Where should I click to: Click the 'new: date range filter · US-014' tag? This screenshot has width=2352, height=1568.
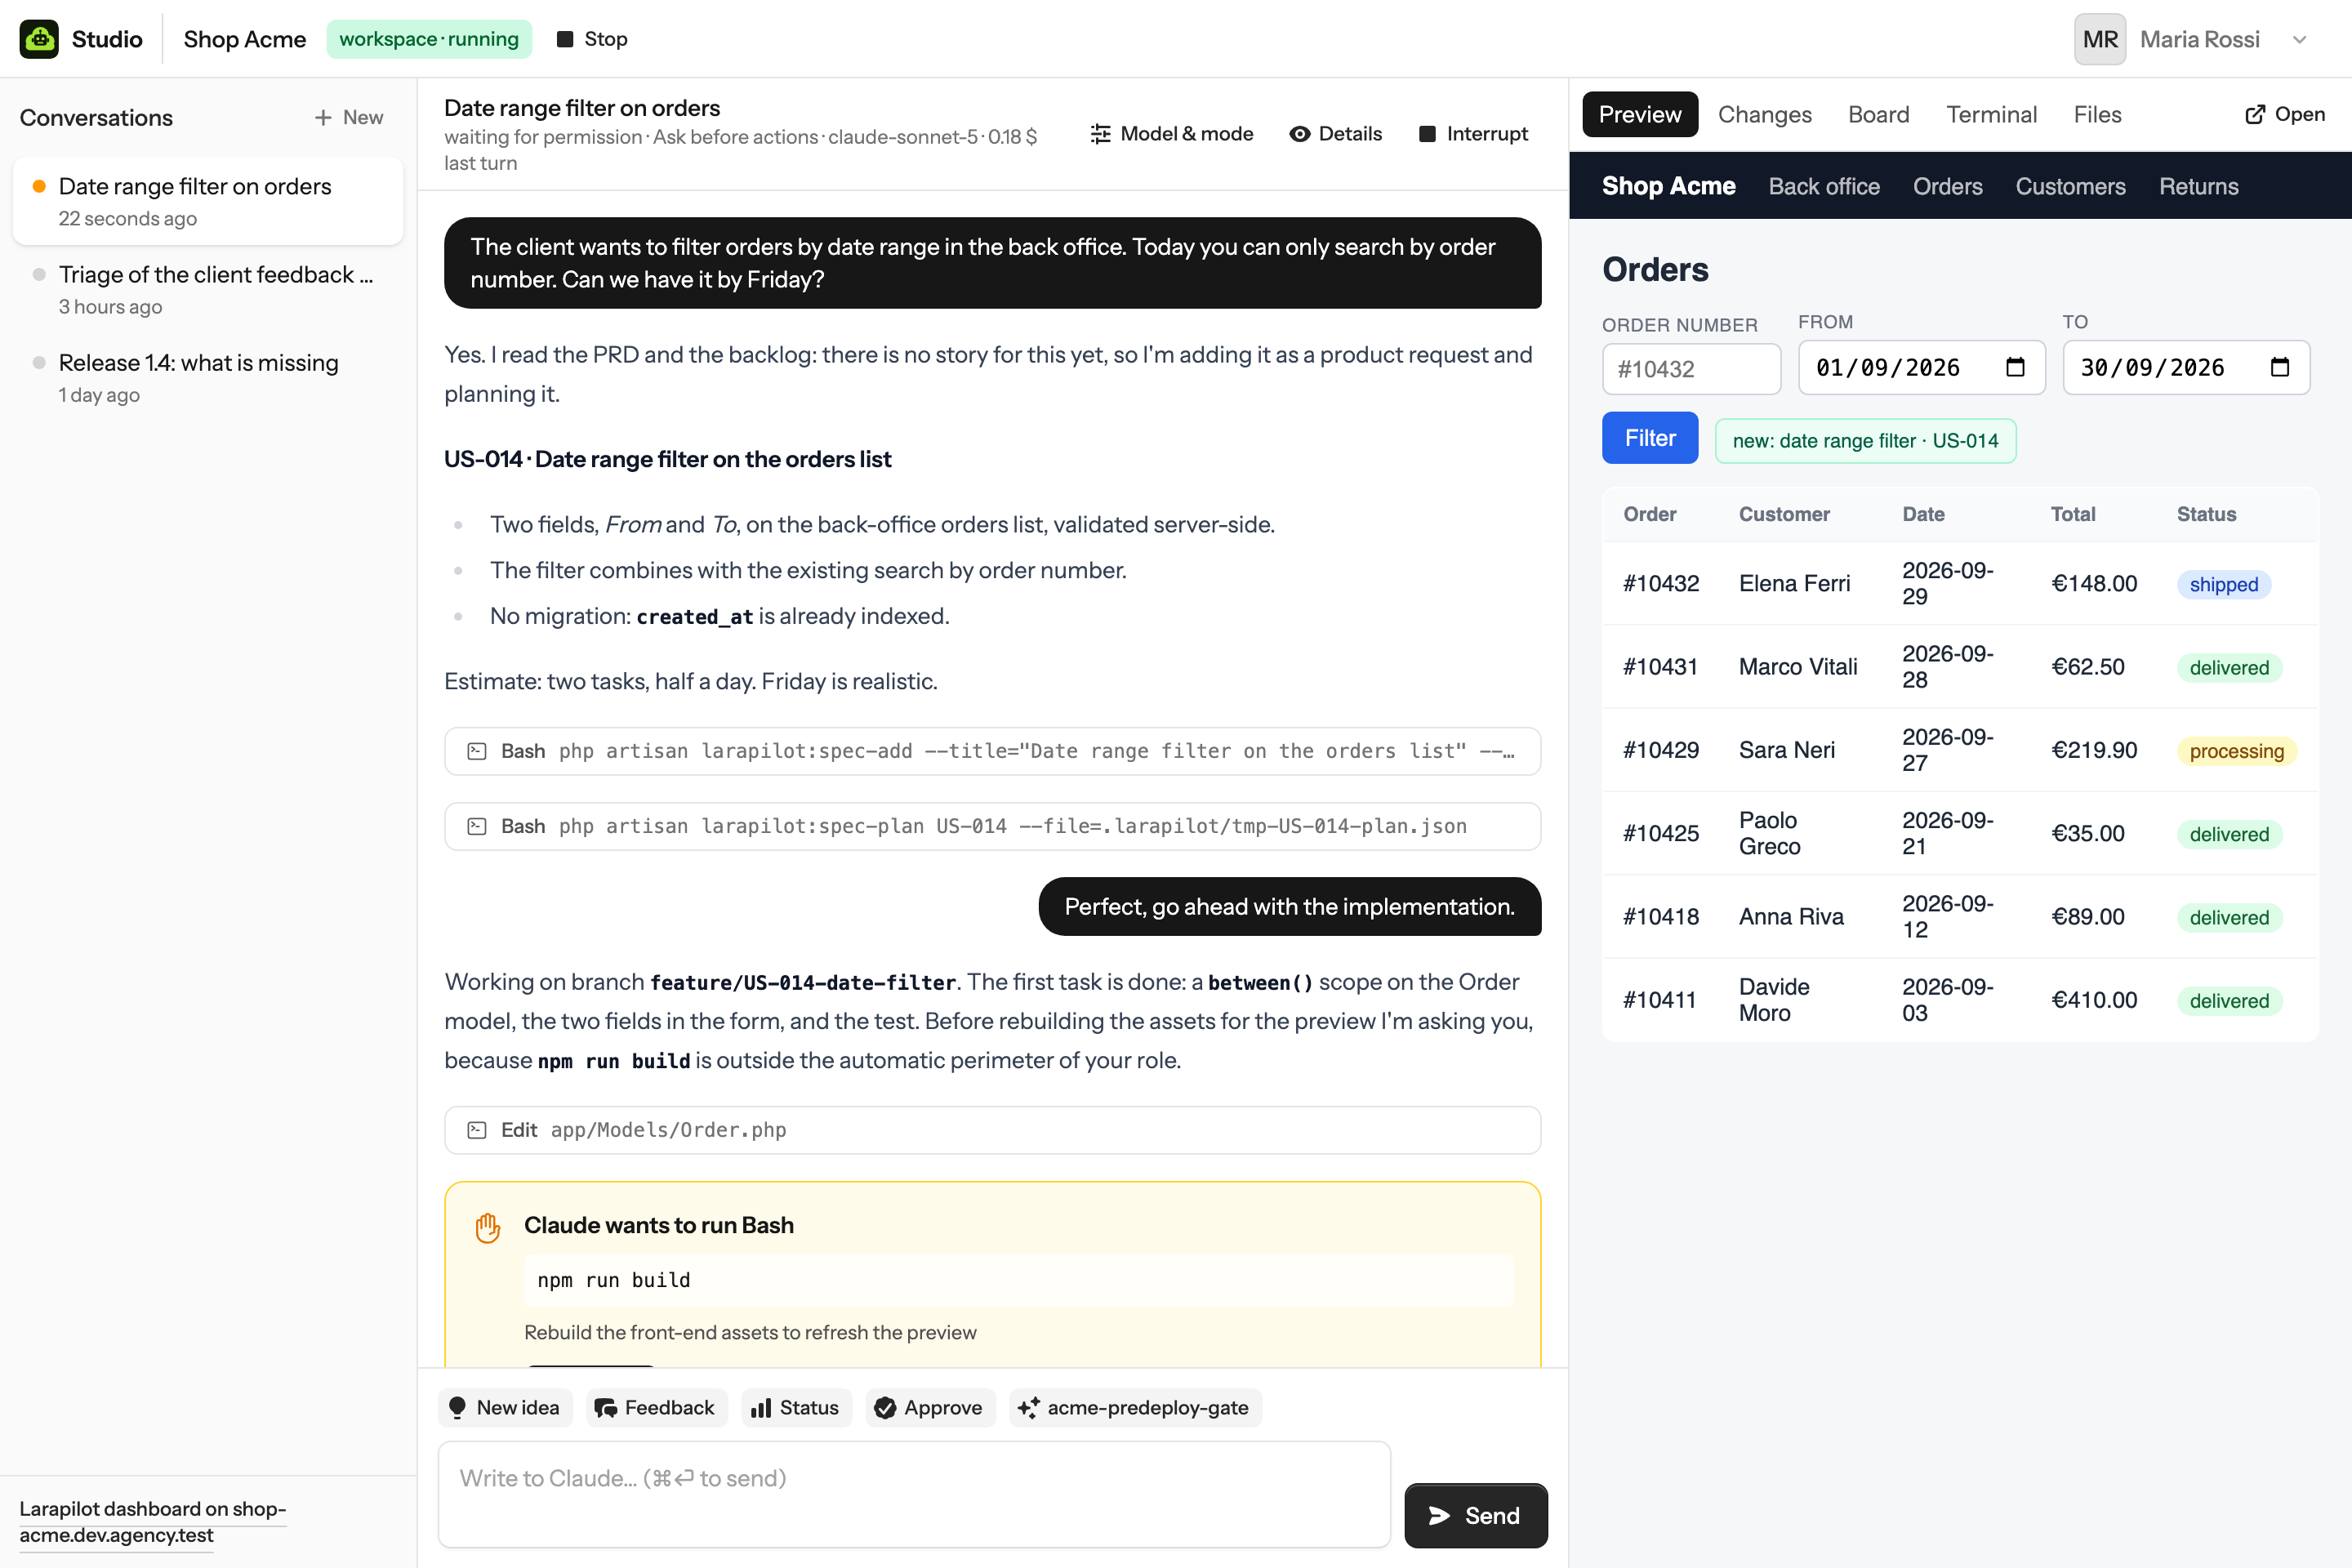tap(1865, 441)
